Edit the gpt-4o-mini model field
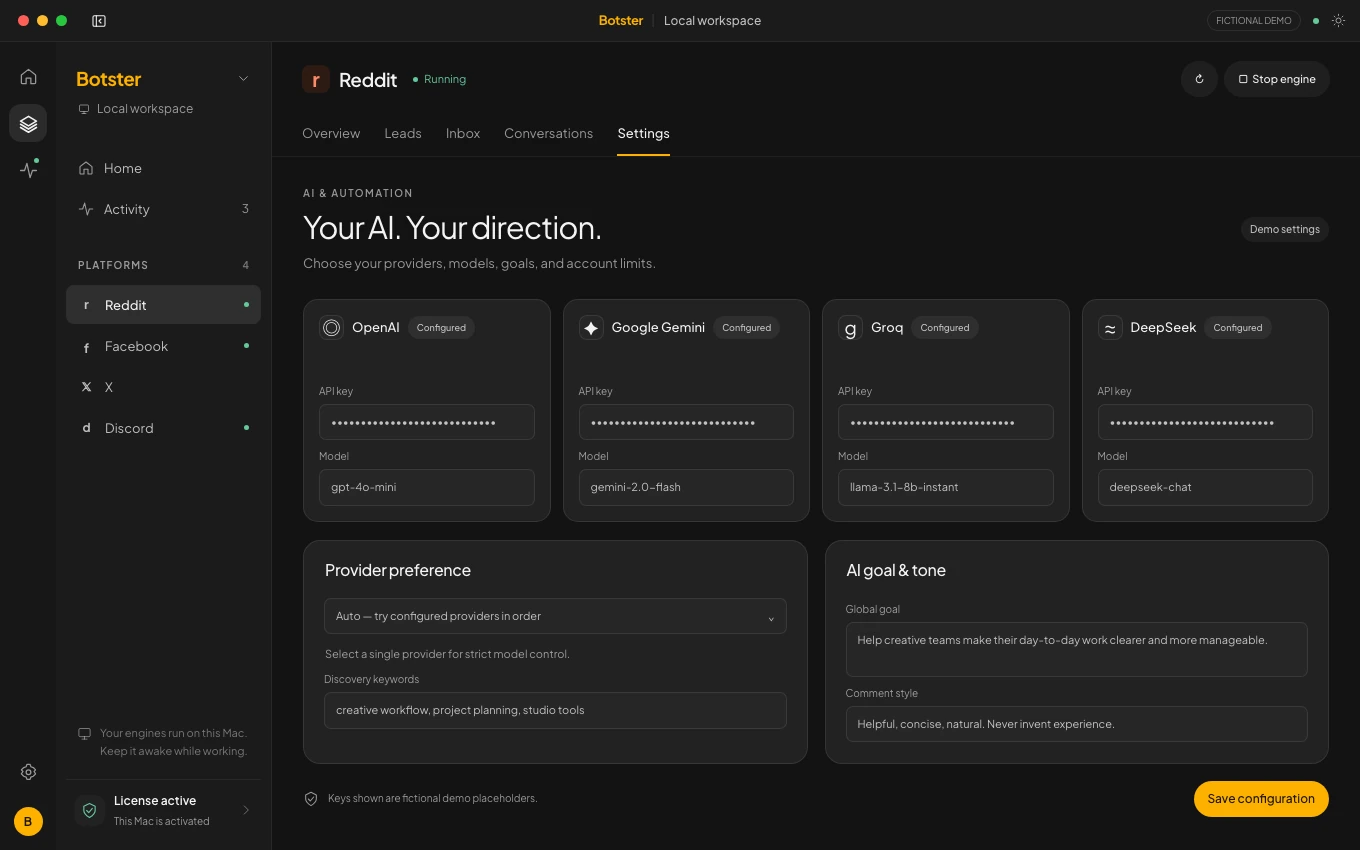This screenshot has height=850, width=1360. point(427,487)
